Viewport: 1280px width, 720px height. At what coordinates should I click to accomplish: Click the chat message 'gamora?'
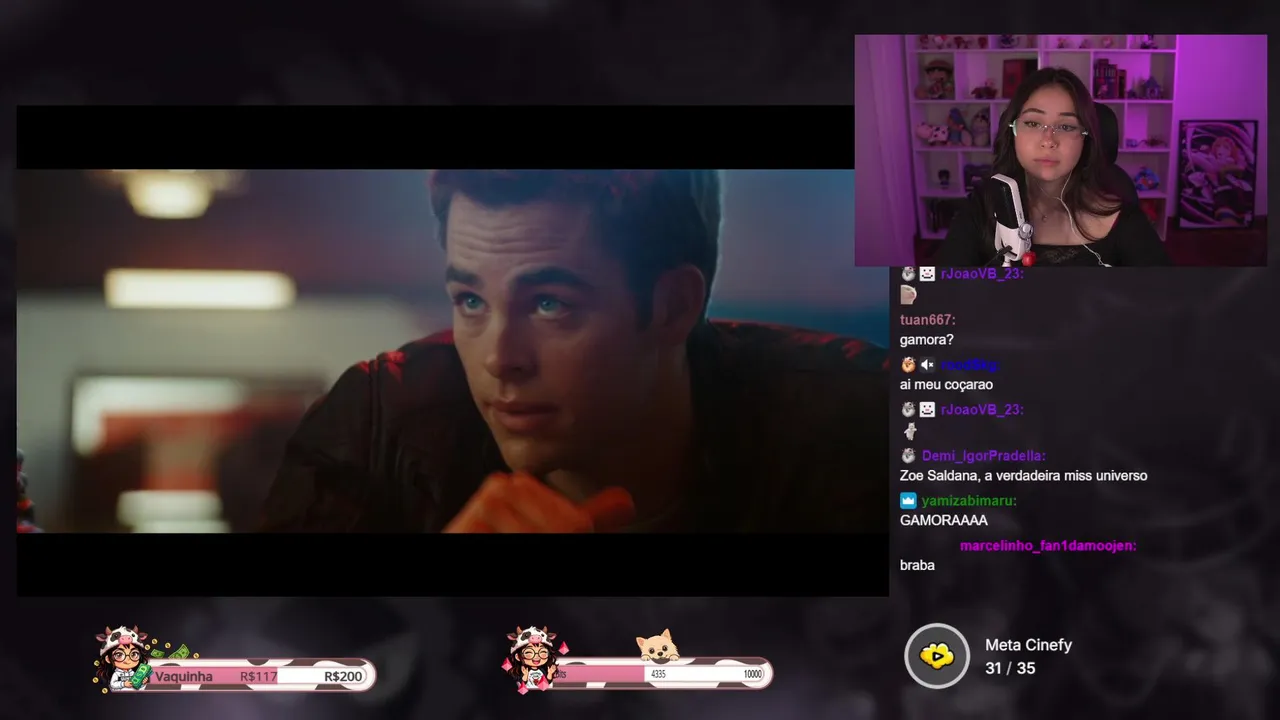tap(927, 340)
